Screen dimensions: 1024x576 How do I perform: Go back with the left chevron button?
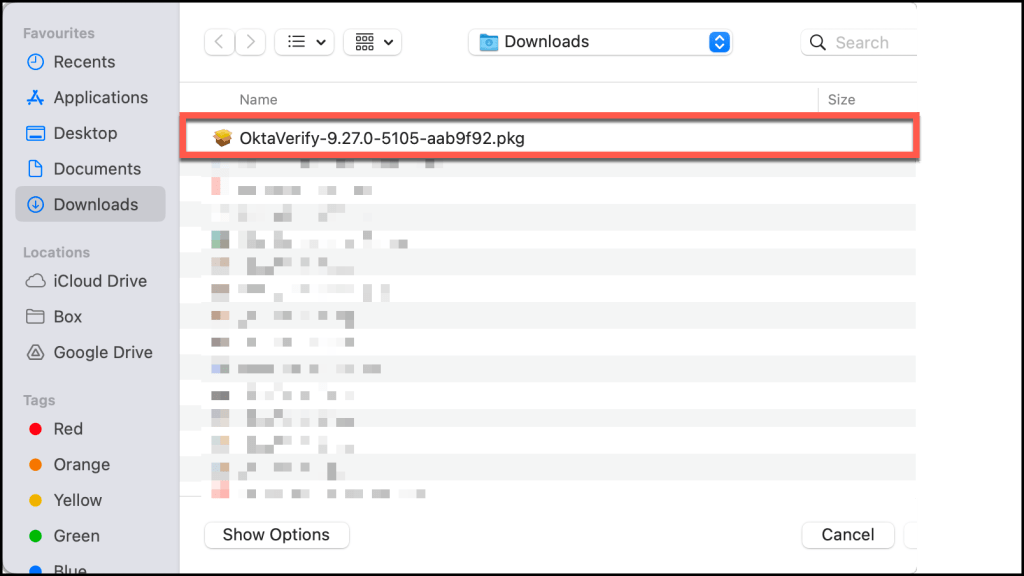click(220, 42)
